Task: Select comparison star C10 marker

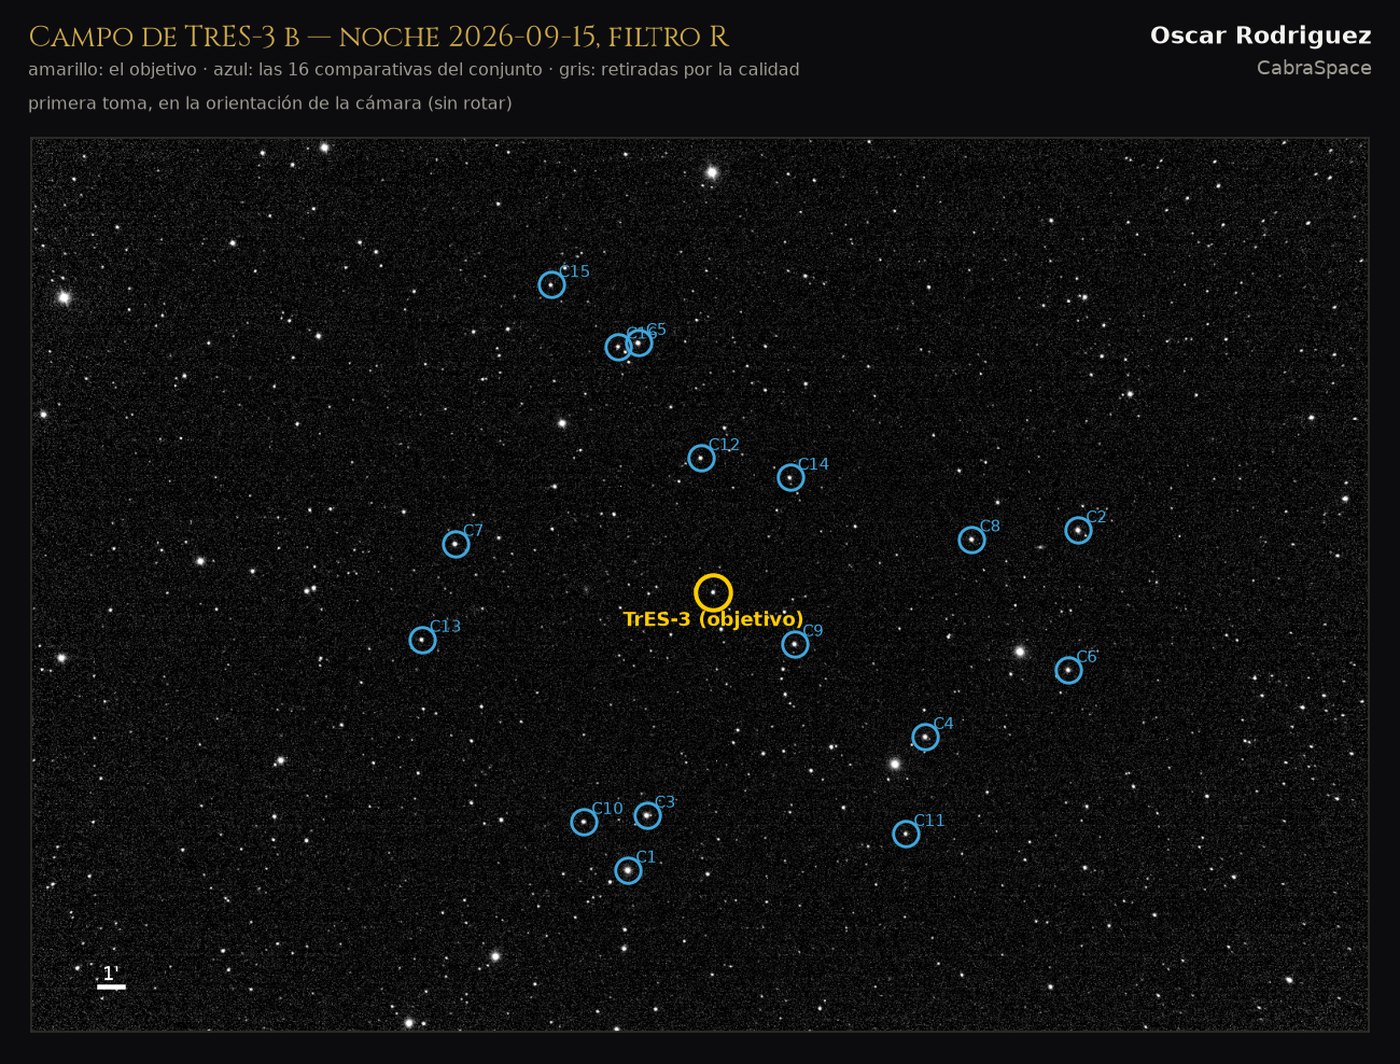Action: (x=584, y=822)
